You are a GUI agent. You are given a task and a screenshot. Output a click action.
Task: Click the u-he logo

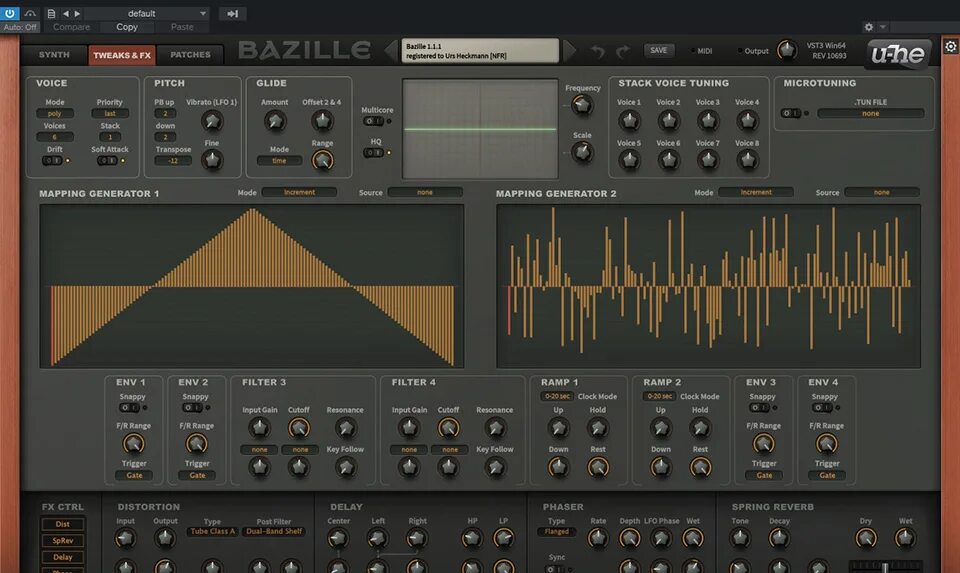point(898,54)
